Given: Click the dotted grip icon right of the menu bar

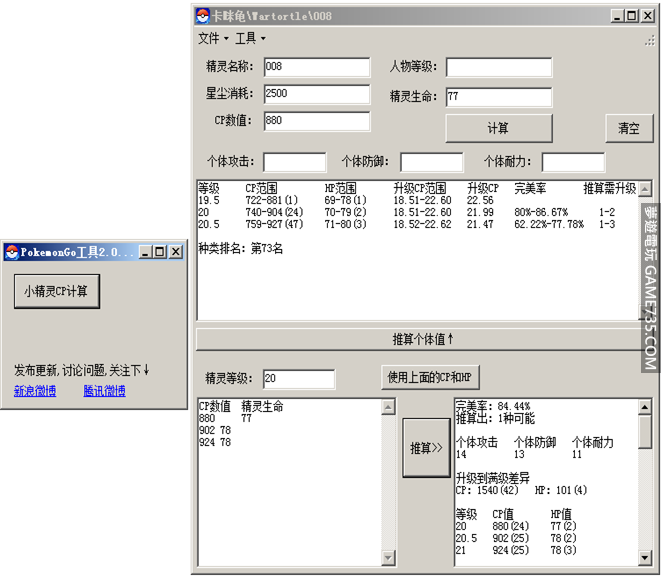Looking at the screenshot, I should (x=650, y=40).
